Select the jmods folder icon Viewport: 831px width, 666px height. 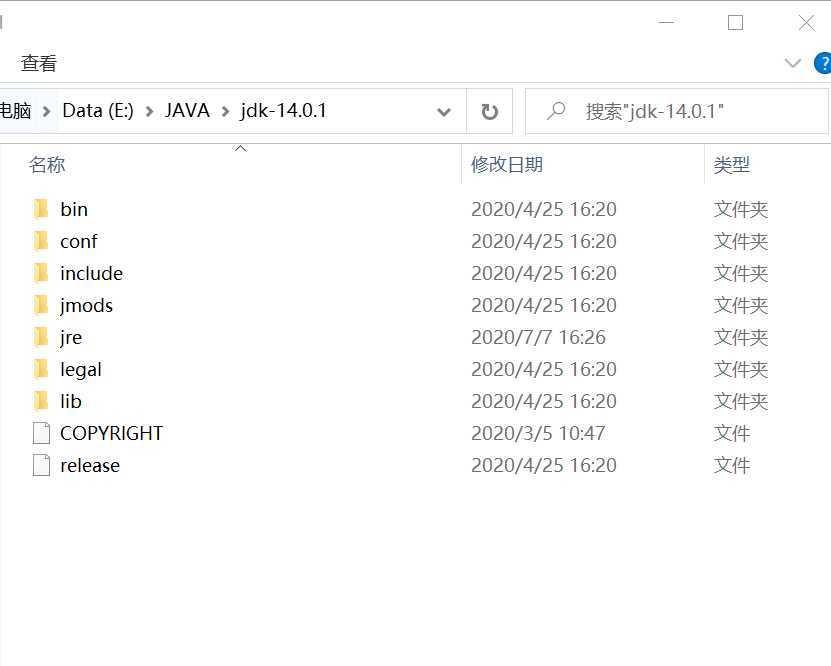click(41, 305)
